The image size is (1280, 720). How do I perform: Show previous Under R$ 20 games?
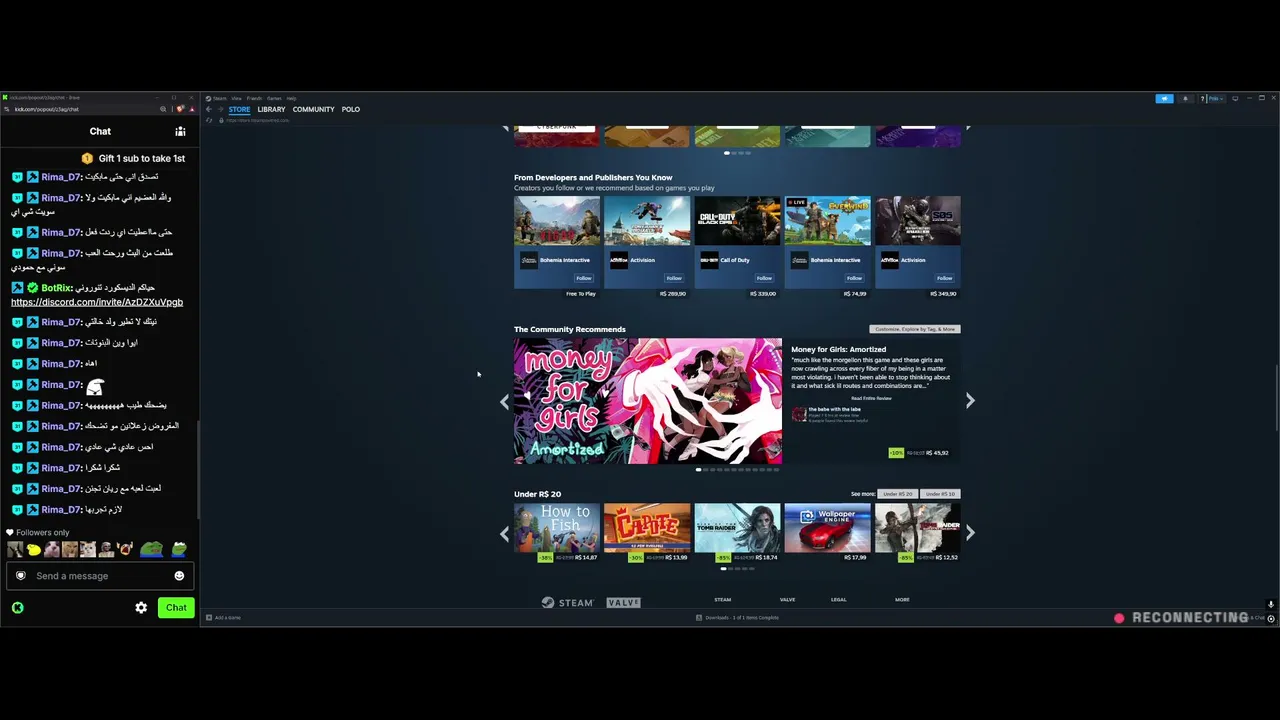(504, 533)
